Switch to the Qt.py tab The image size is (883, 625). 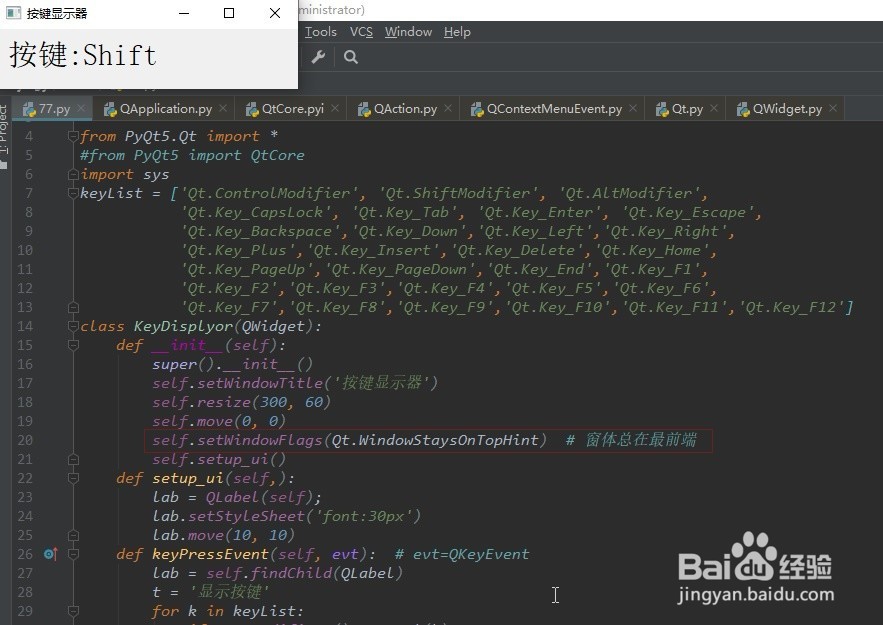pyautogui.click(x=687, y=109)
